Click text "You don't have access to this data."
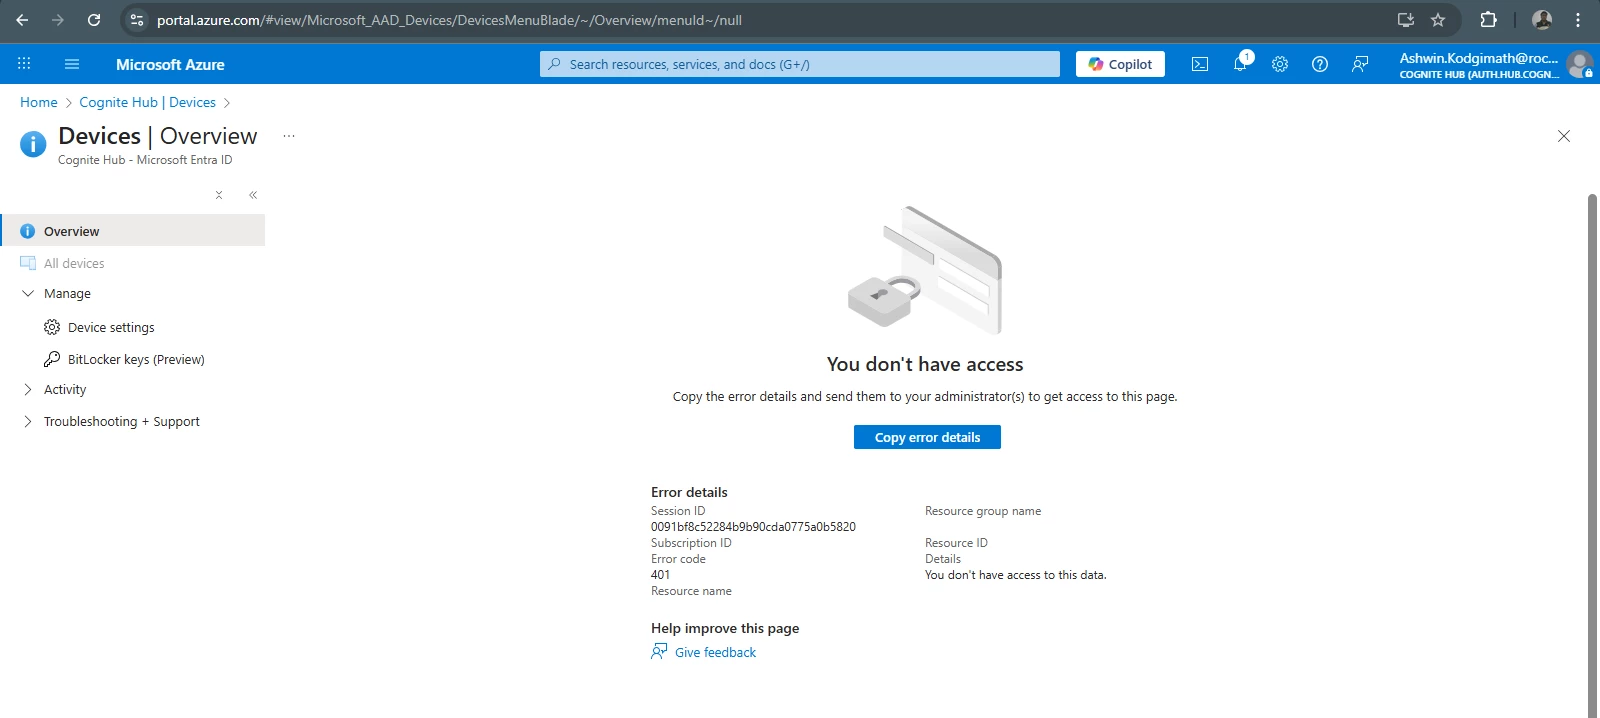1600x718 pixels. 1015,575
